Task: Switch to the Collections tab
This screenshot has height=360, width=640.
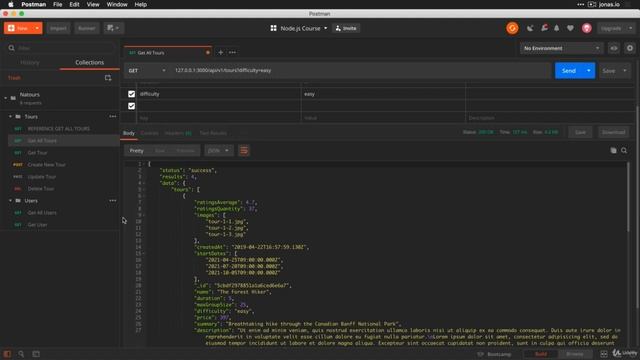Action: pyautogui.click(x=89, y=62)
